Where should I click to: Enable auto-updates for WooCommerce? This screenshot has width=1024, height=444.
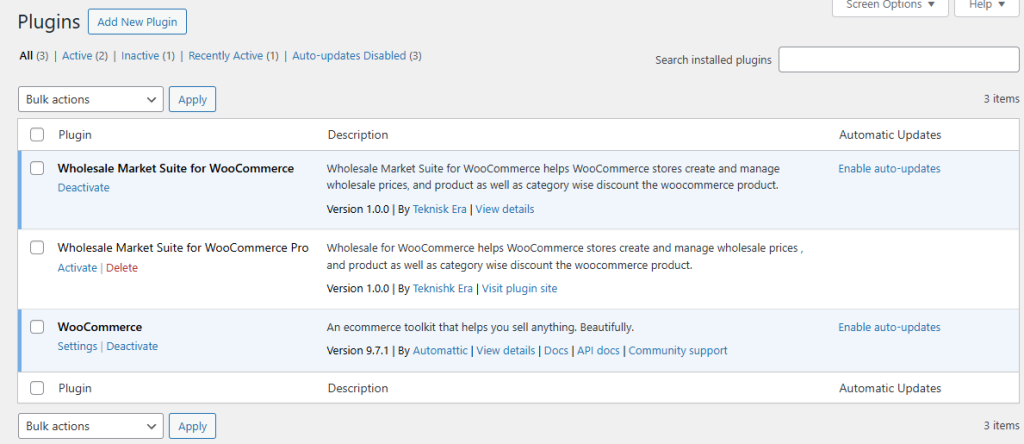pos(888,327)
